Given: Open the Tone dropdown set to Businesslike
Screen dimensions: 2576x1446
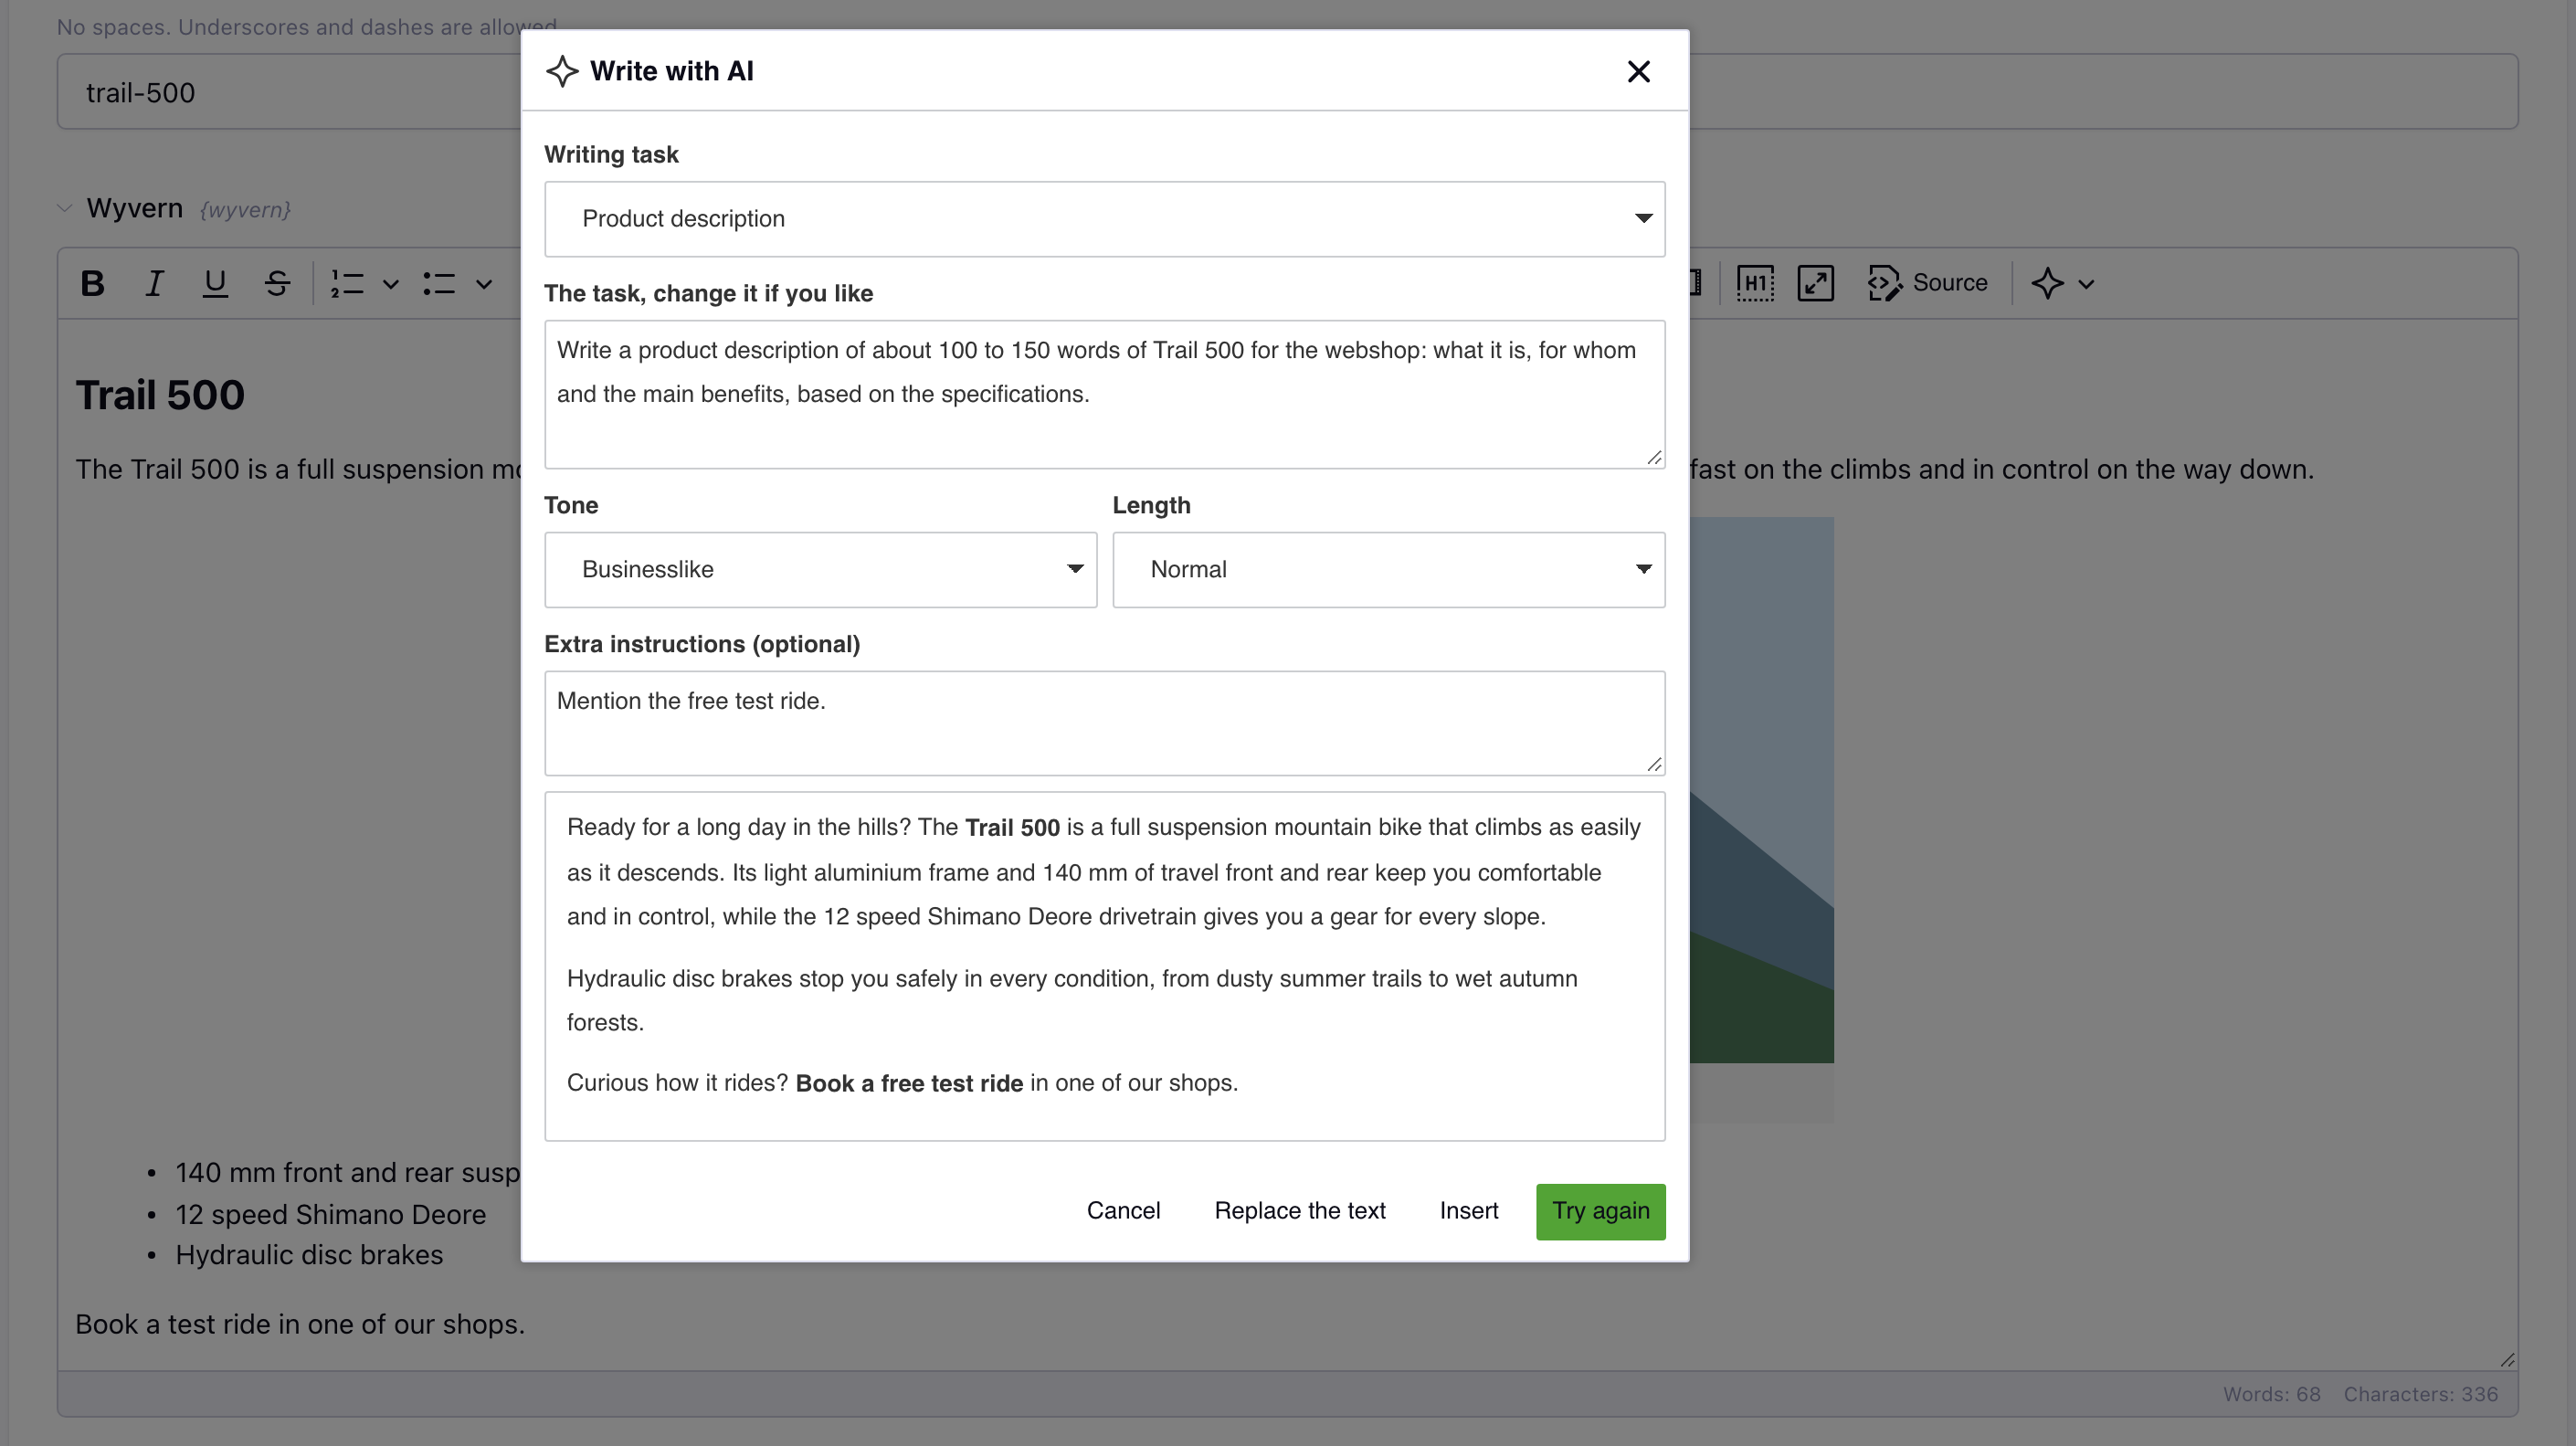Looking at the screenshot, I should click(820, 570).
